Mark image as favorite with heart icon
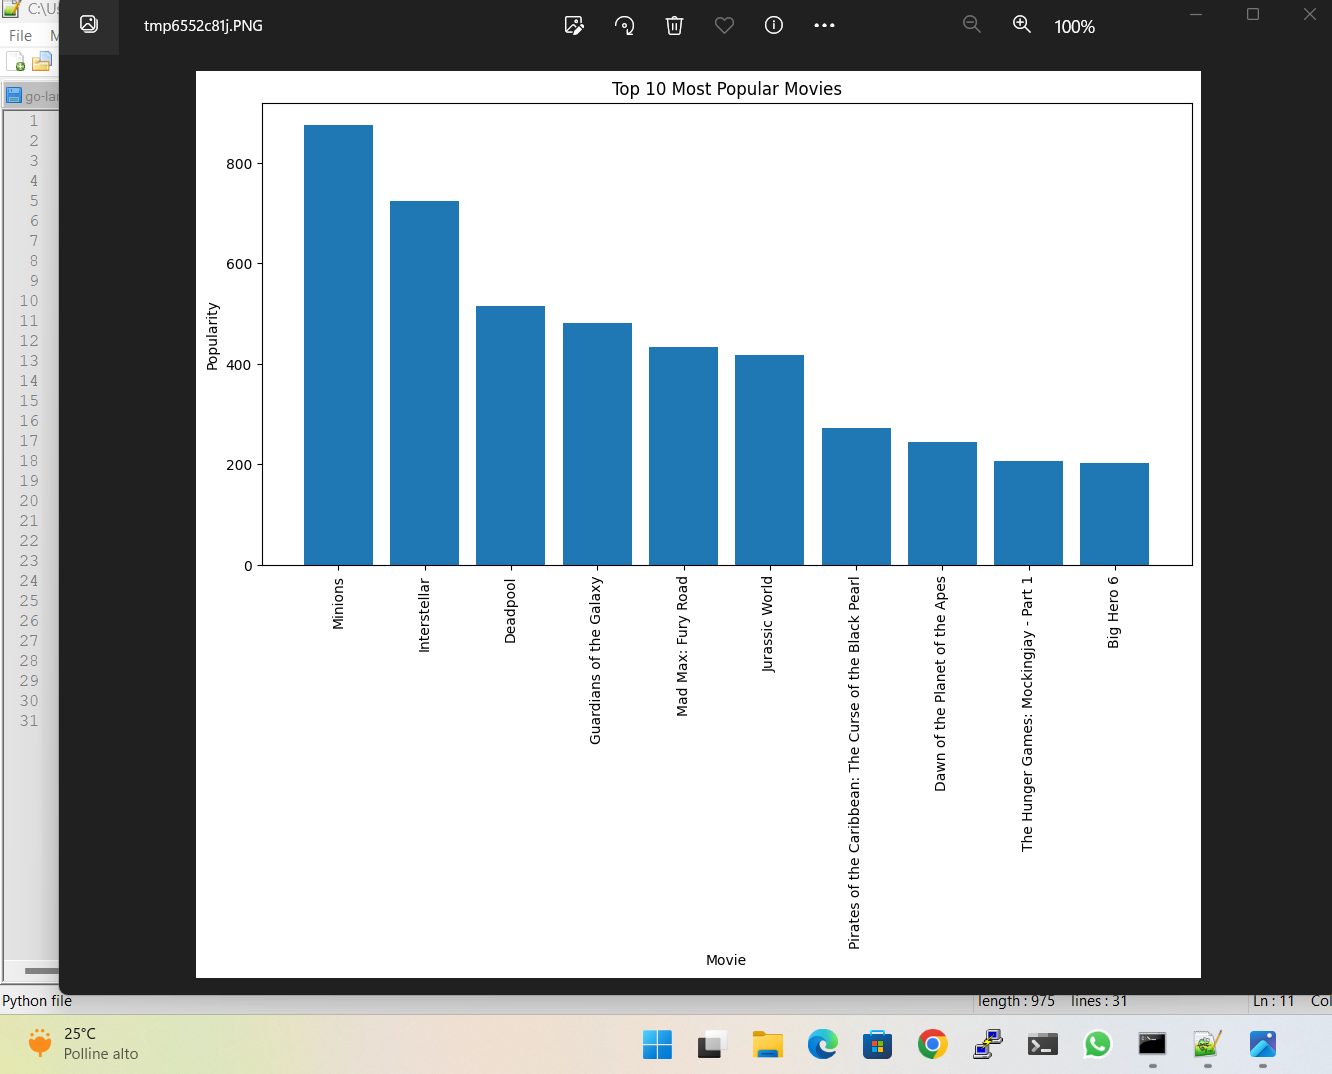 [724, 25]
